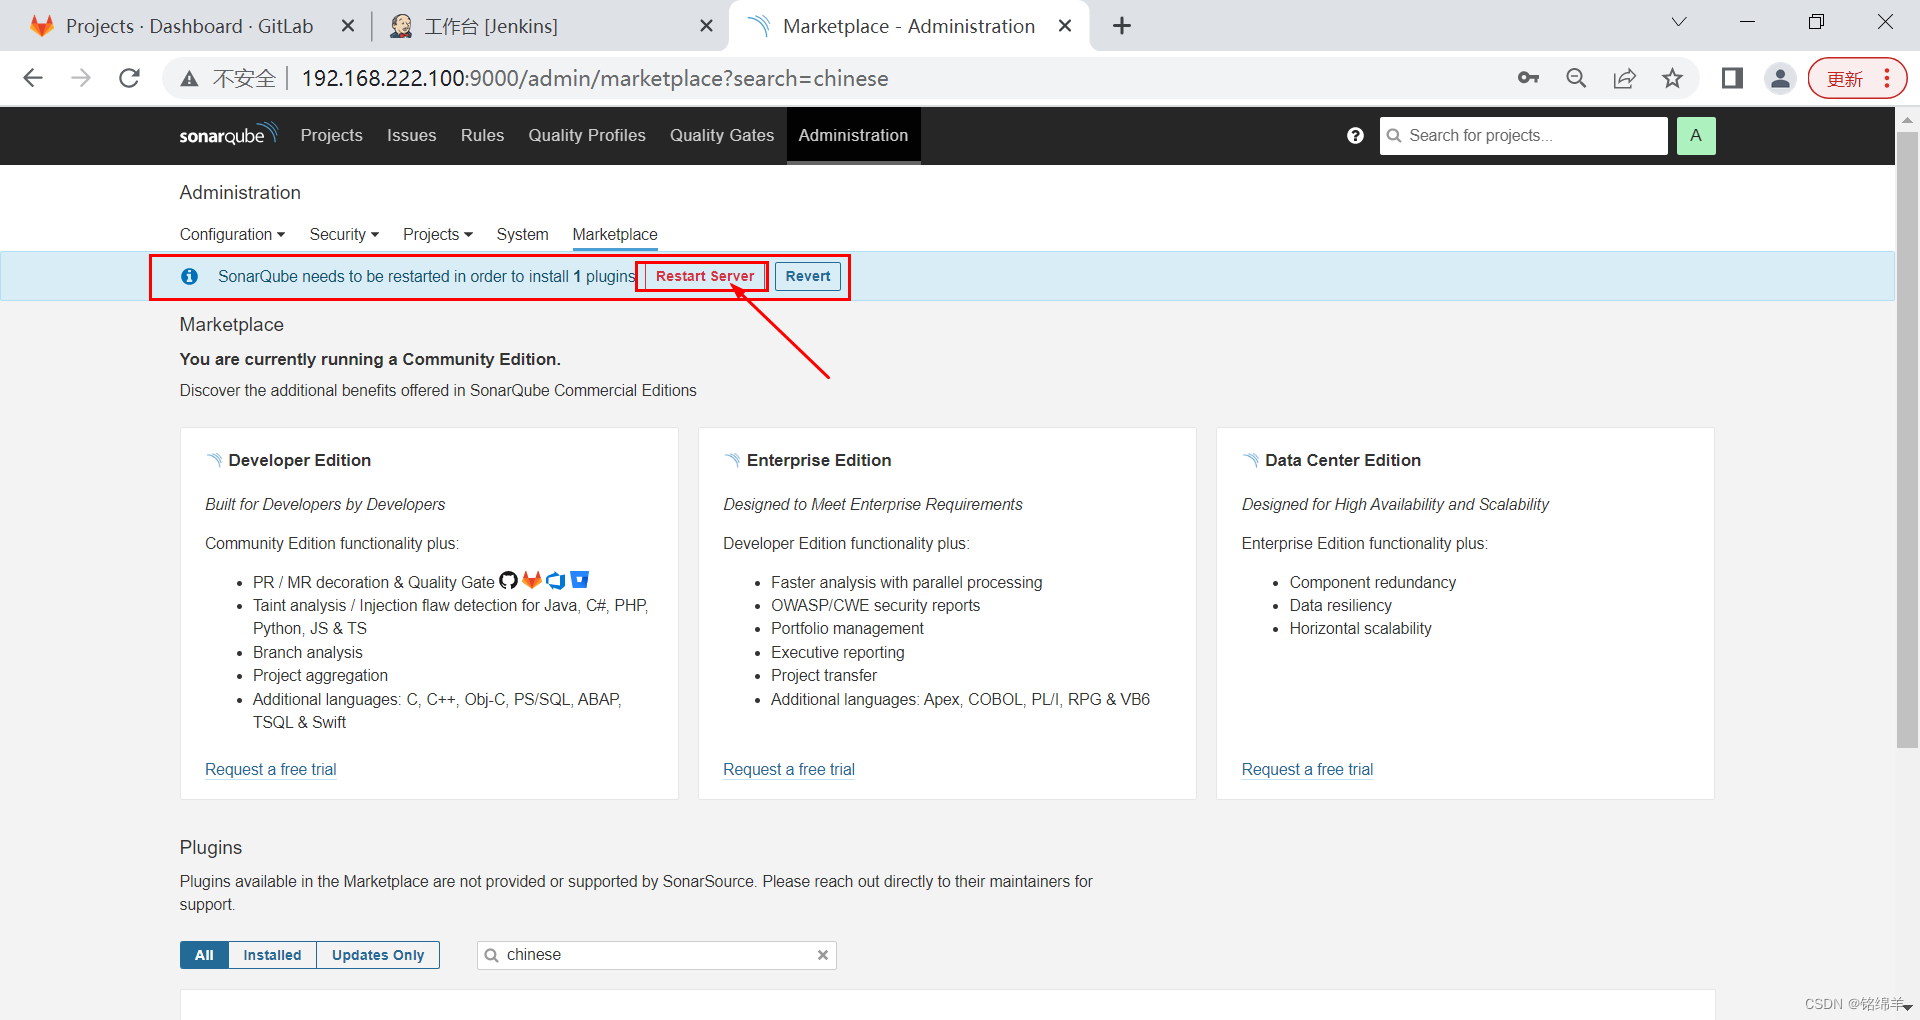Click the Developer Edition heading
The height and width of the screenshot is (1020, 1920).
pyautogui.click(x=299, y=460)
